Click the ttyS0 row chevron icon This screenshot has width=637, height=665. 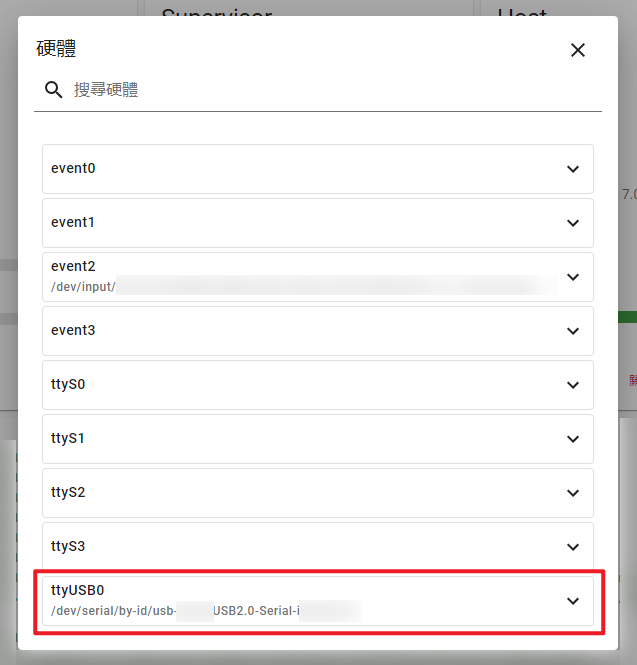573,385
